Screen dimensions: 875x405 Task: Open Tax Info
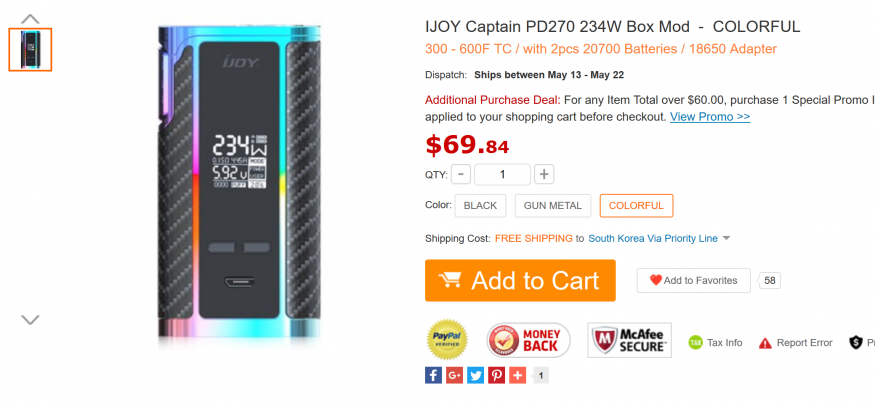[x=715, y=342]
